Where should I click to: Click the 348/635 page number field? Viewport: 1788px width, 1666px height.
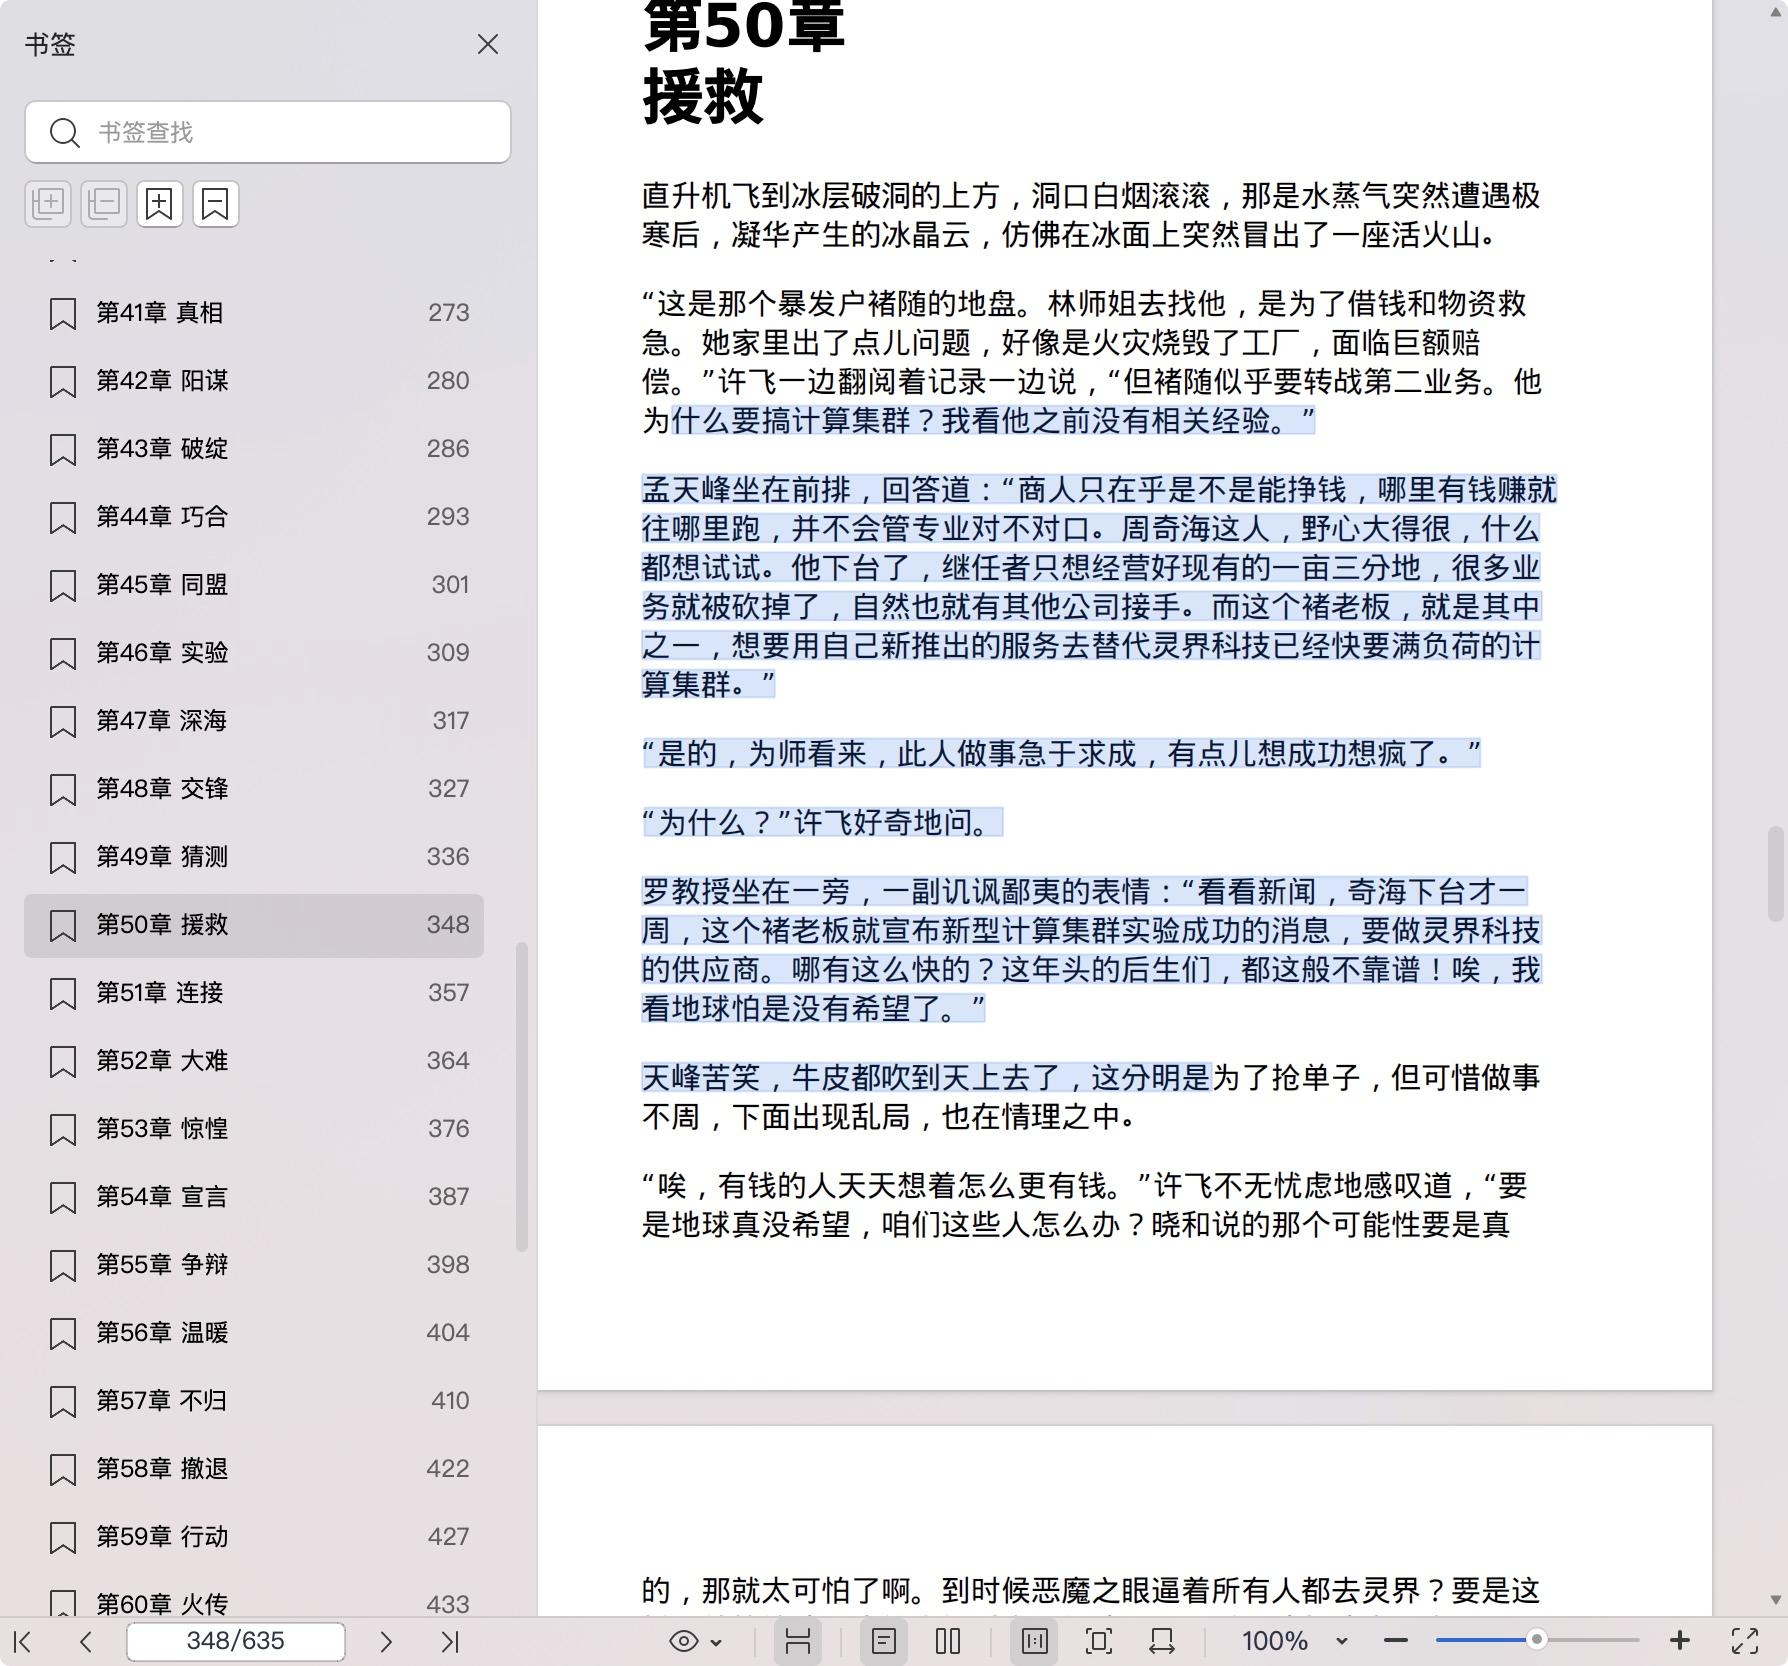coord(236,1641)
